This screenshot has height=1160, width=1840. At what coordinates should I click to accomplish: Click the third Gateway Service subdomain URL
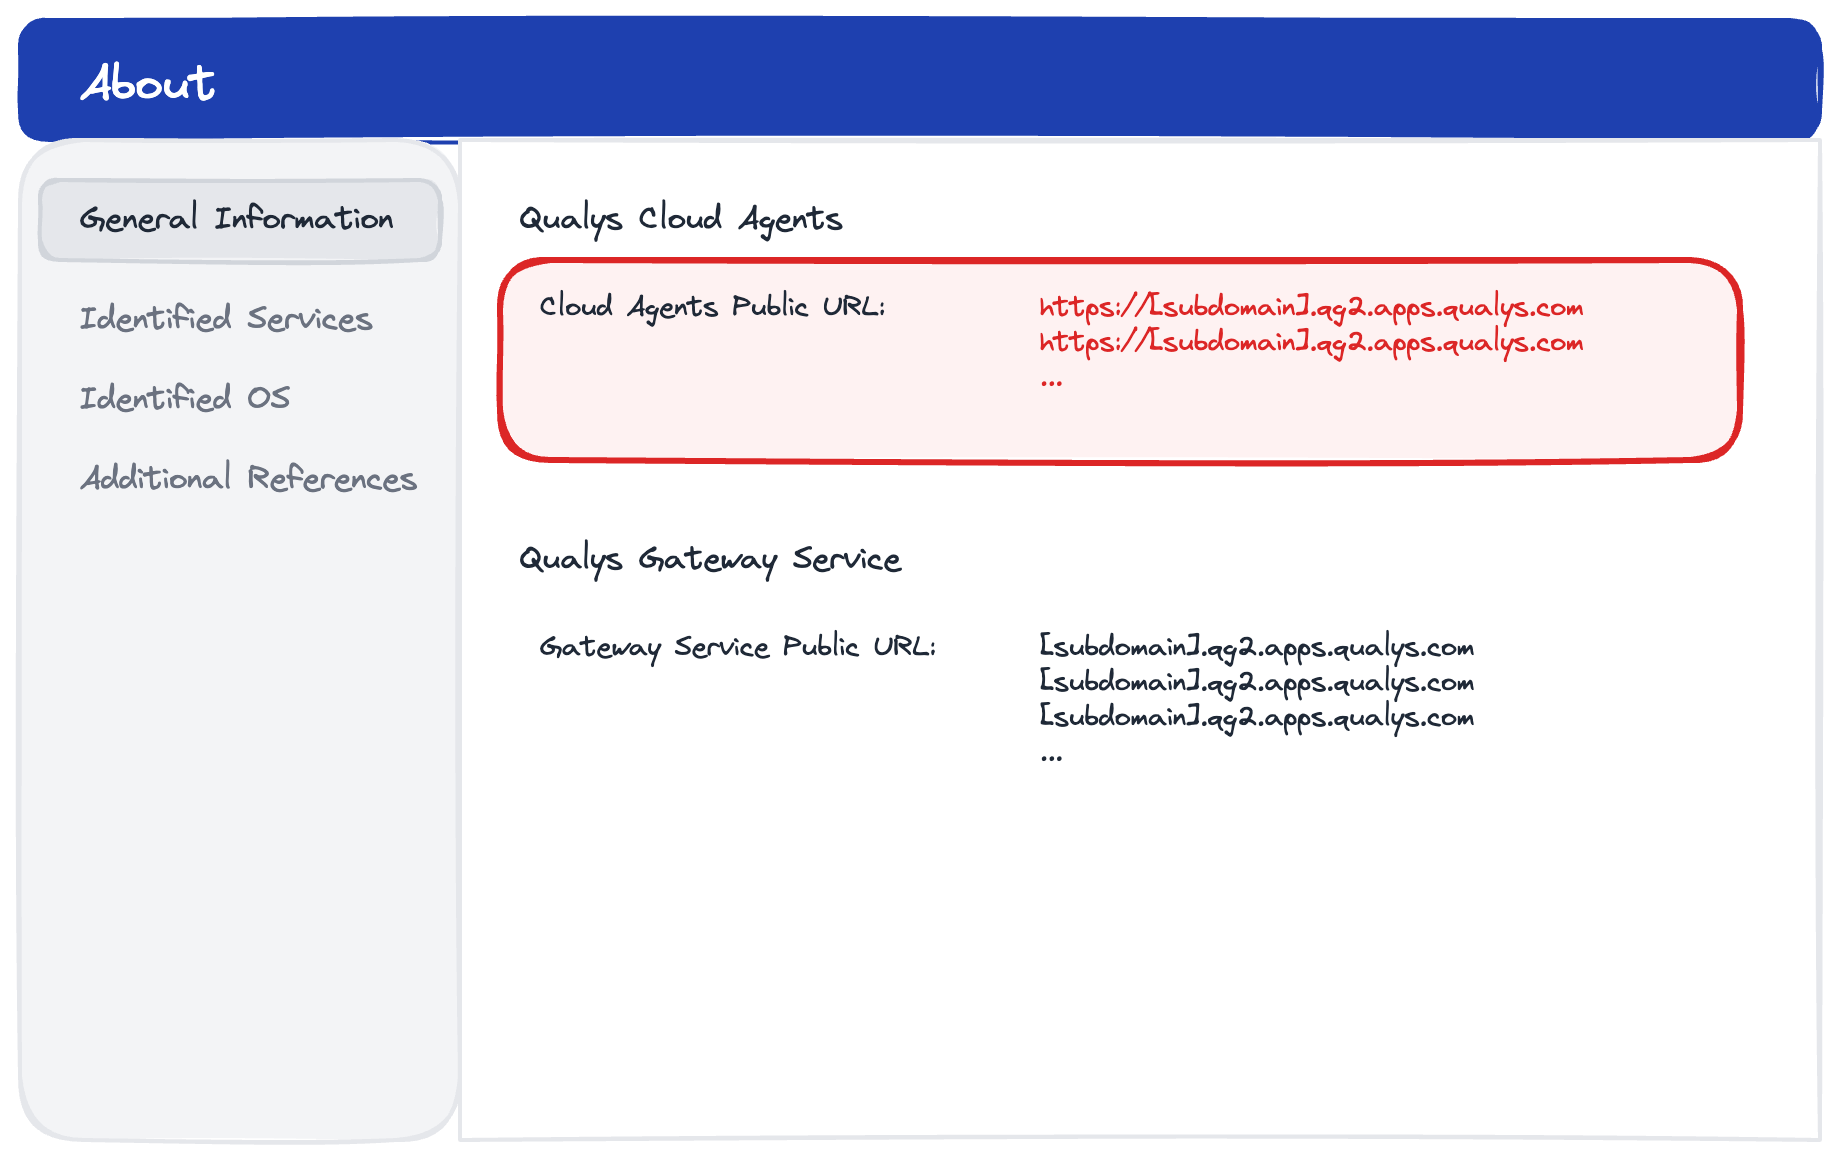[1255, 717]
